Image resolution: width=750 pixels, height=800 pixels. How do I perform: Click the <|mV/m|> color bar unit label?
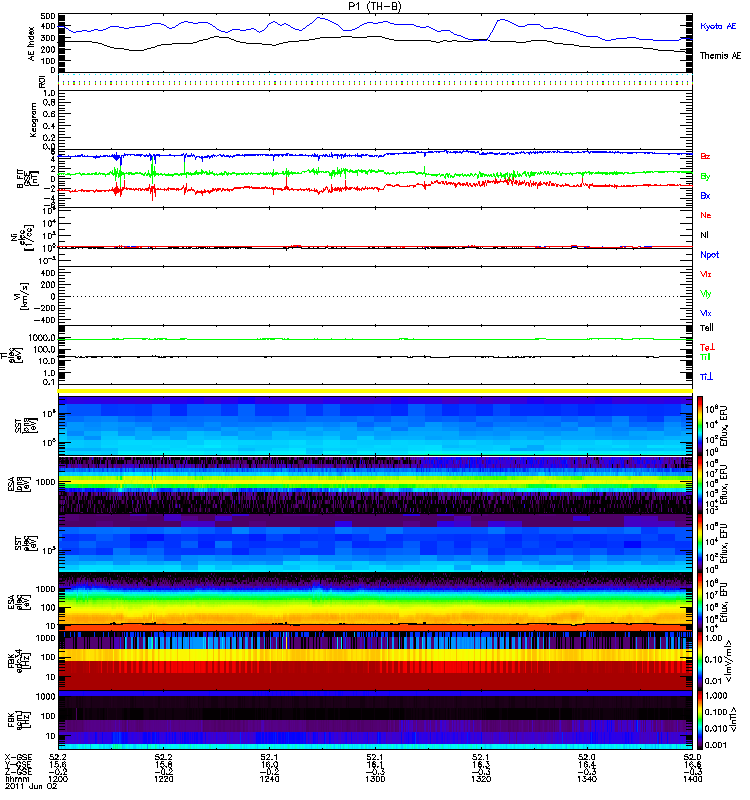click(731, 661)
